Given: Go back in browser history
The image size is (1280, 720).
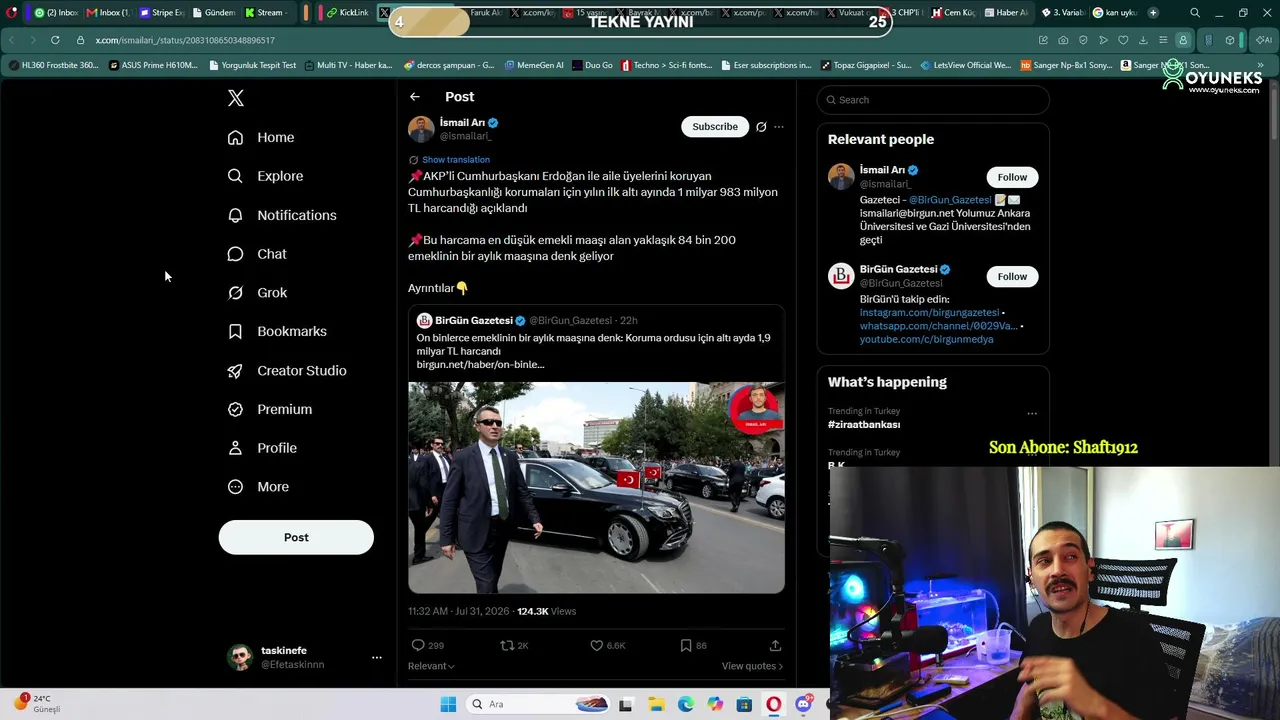Looking at the screenshot, I should pyautogui.click(x=11, y=40).
